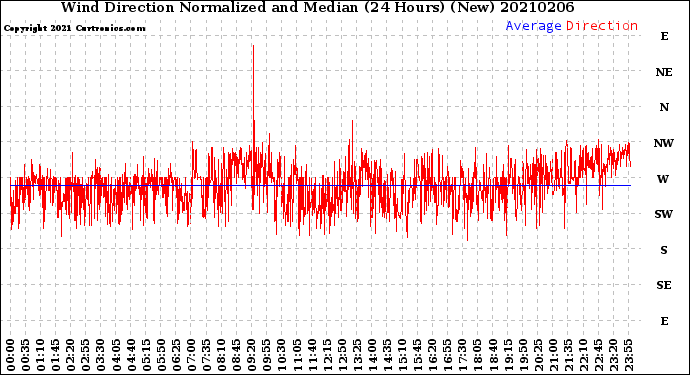Click the 09:20 time axis label

click(252, 355)
